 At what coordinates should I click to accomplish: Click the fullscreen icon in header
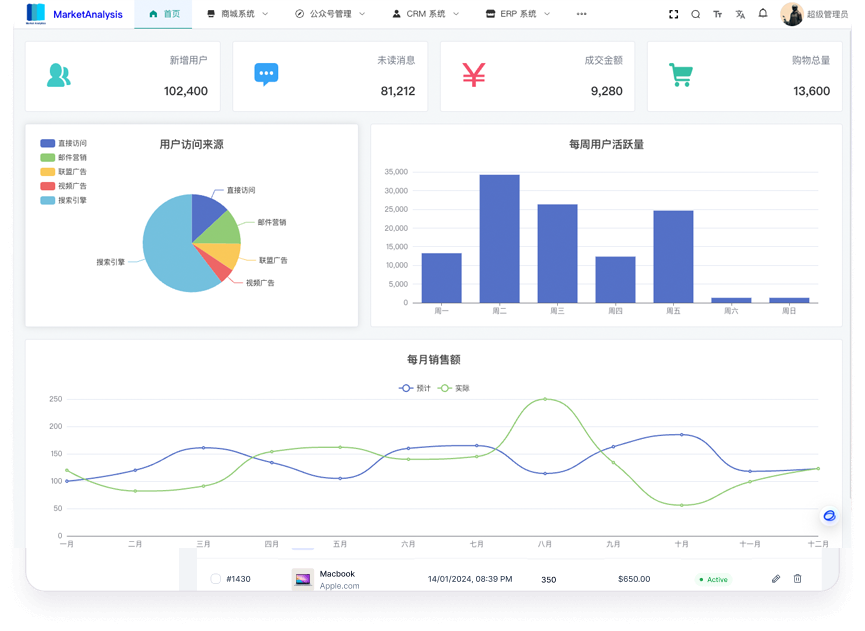point(673,14)
